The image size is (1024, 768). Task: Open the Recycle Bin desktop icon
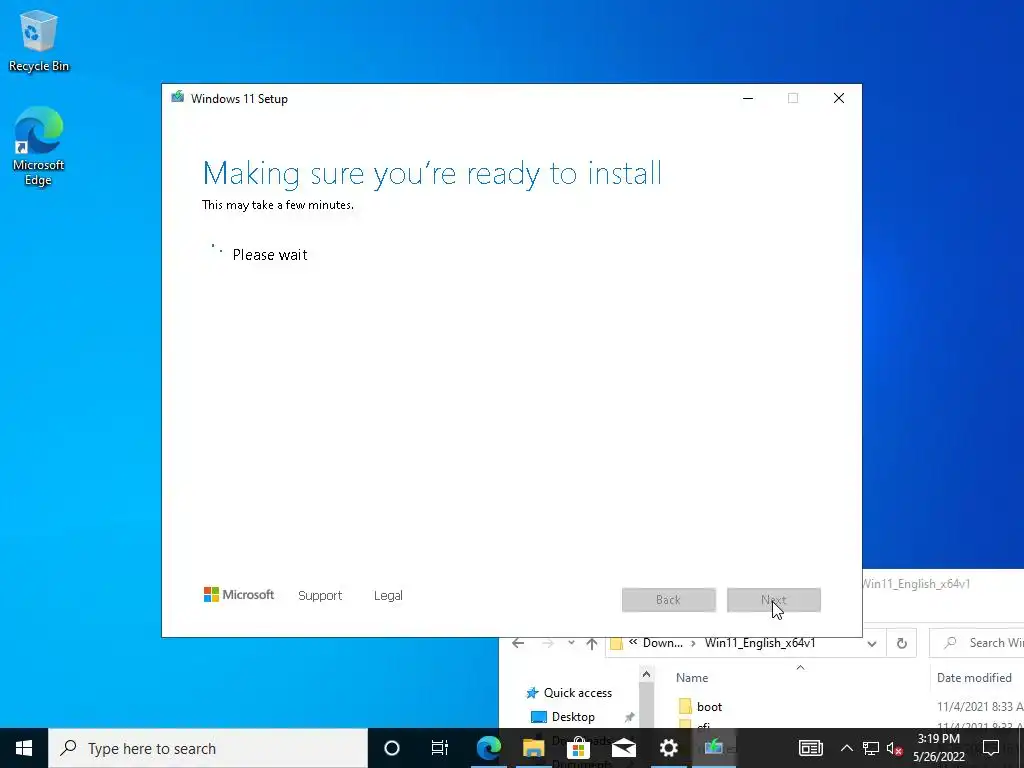coord(39,40)
